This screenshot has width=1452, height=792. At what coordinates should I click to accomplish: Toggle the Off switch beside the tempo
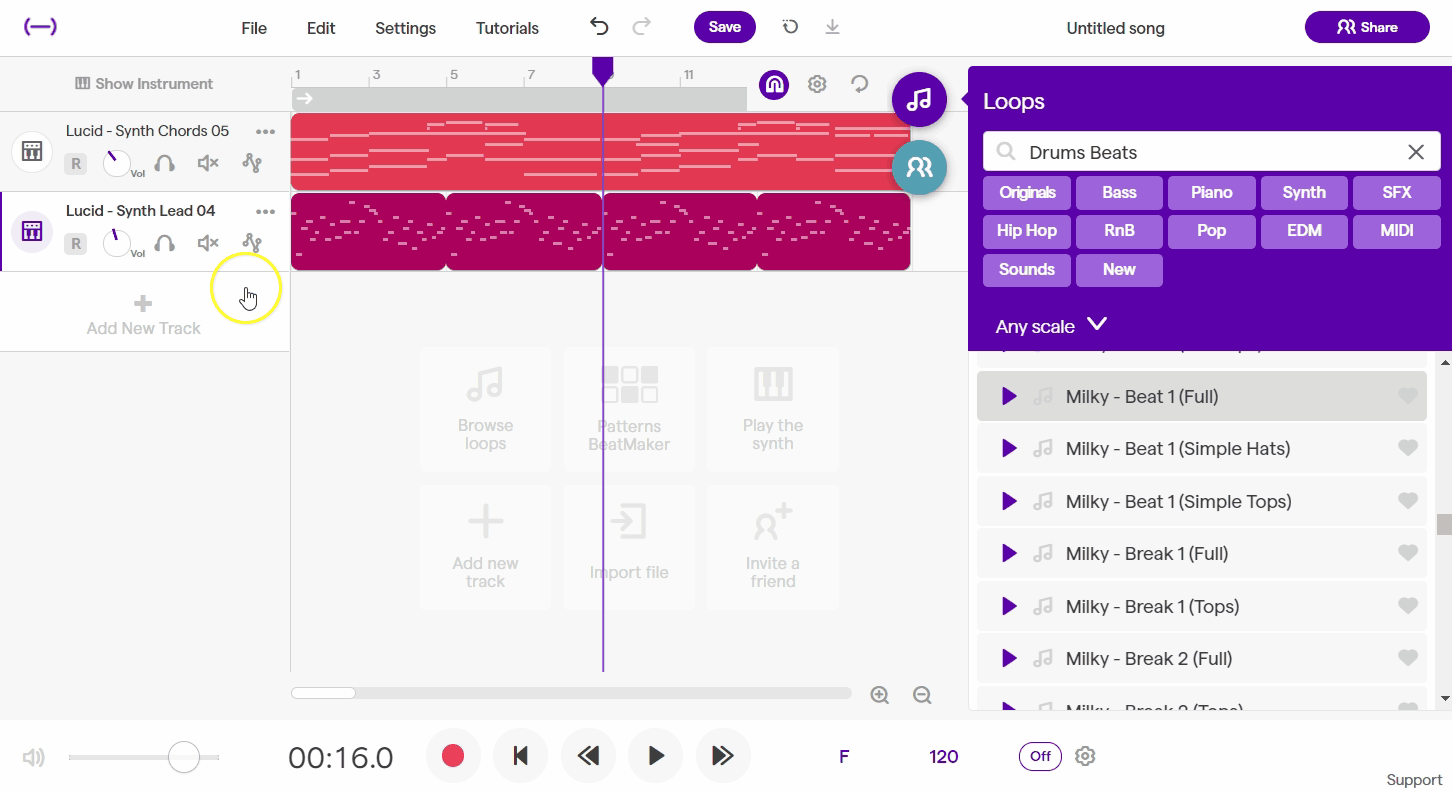click(1040, 756)
